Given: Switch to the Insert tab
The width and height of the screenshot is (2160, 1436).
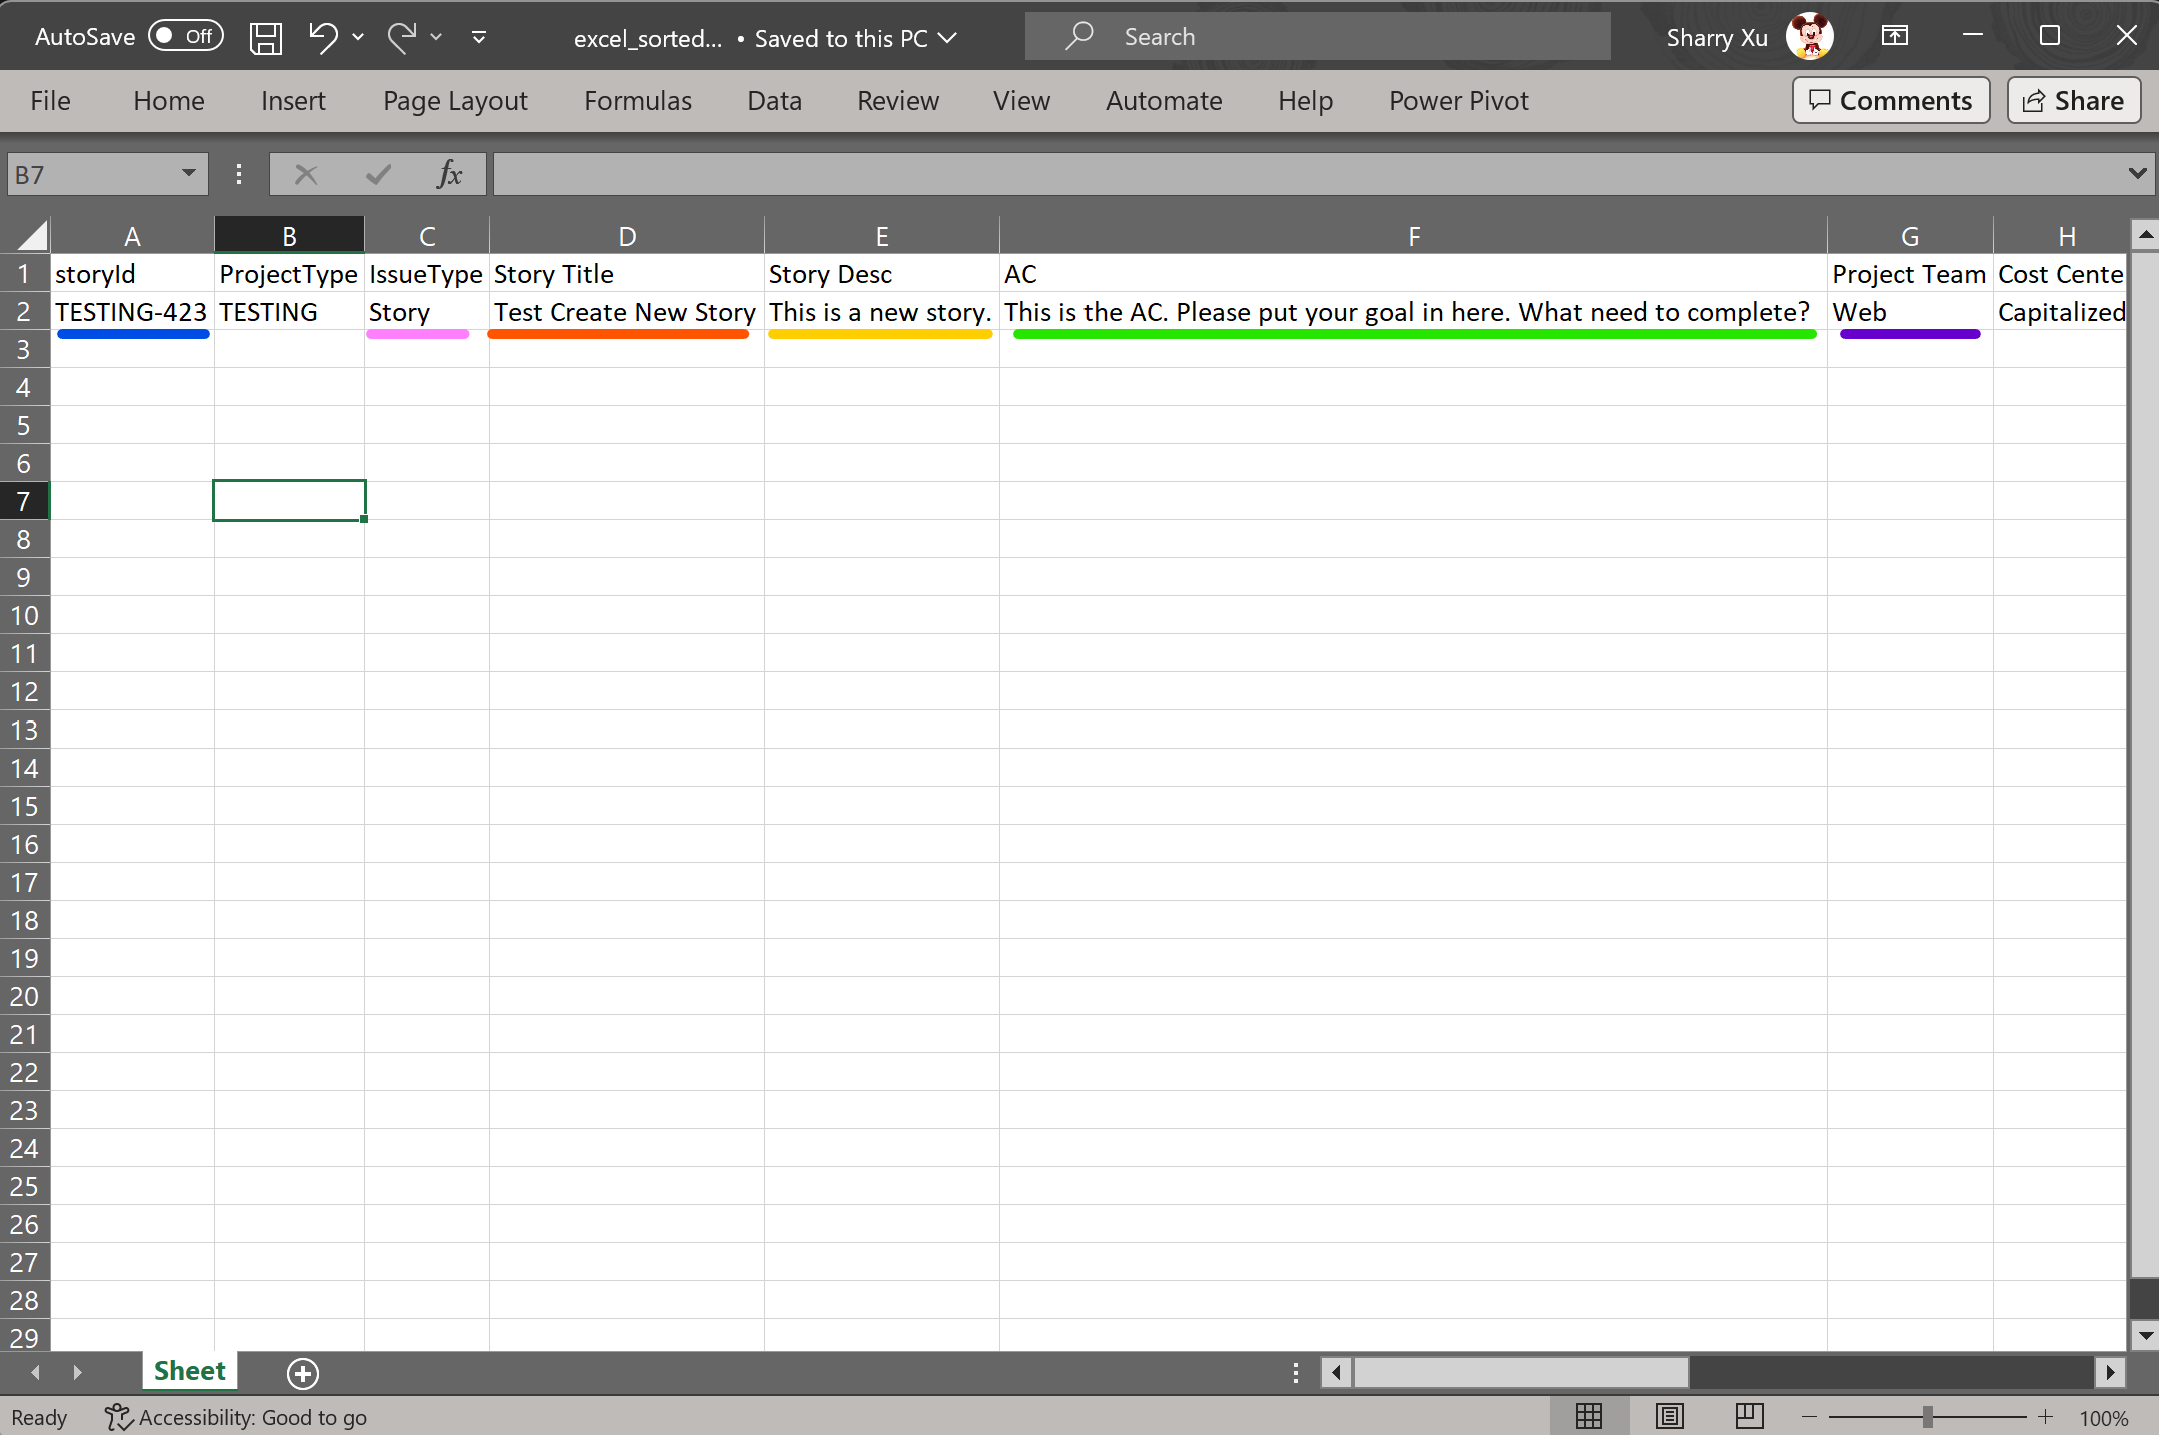Looking at the screenshot, I should pos(293,101).
